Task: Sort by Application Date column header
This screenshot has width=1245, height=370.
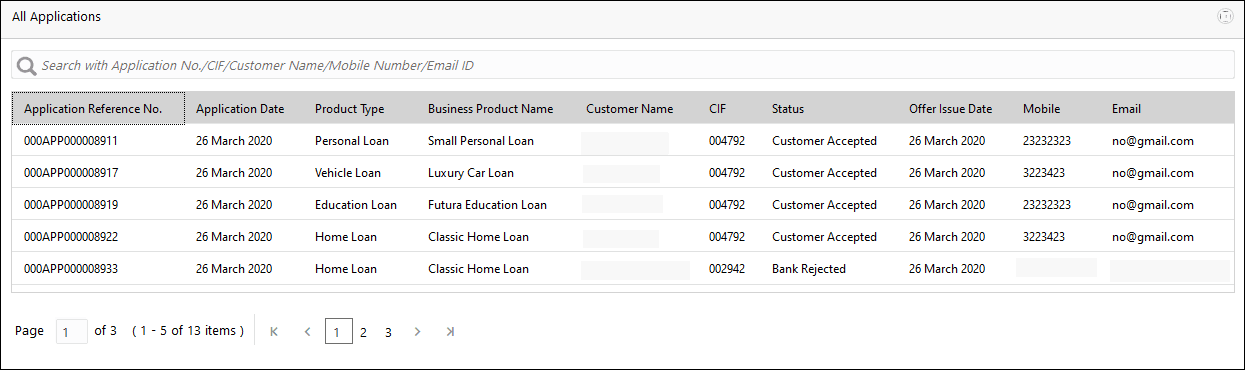Action: coord(240,109)
